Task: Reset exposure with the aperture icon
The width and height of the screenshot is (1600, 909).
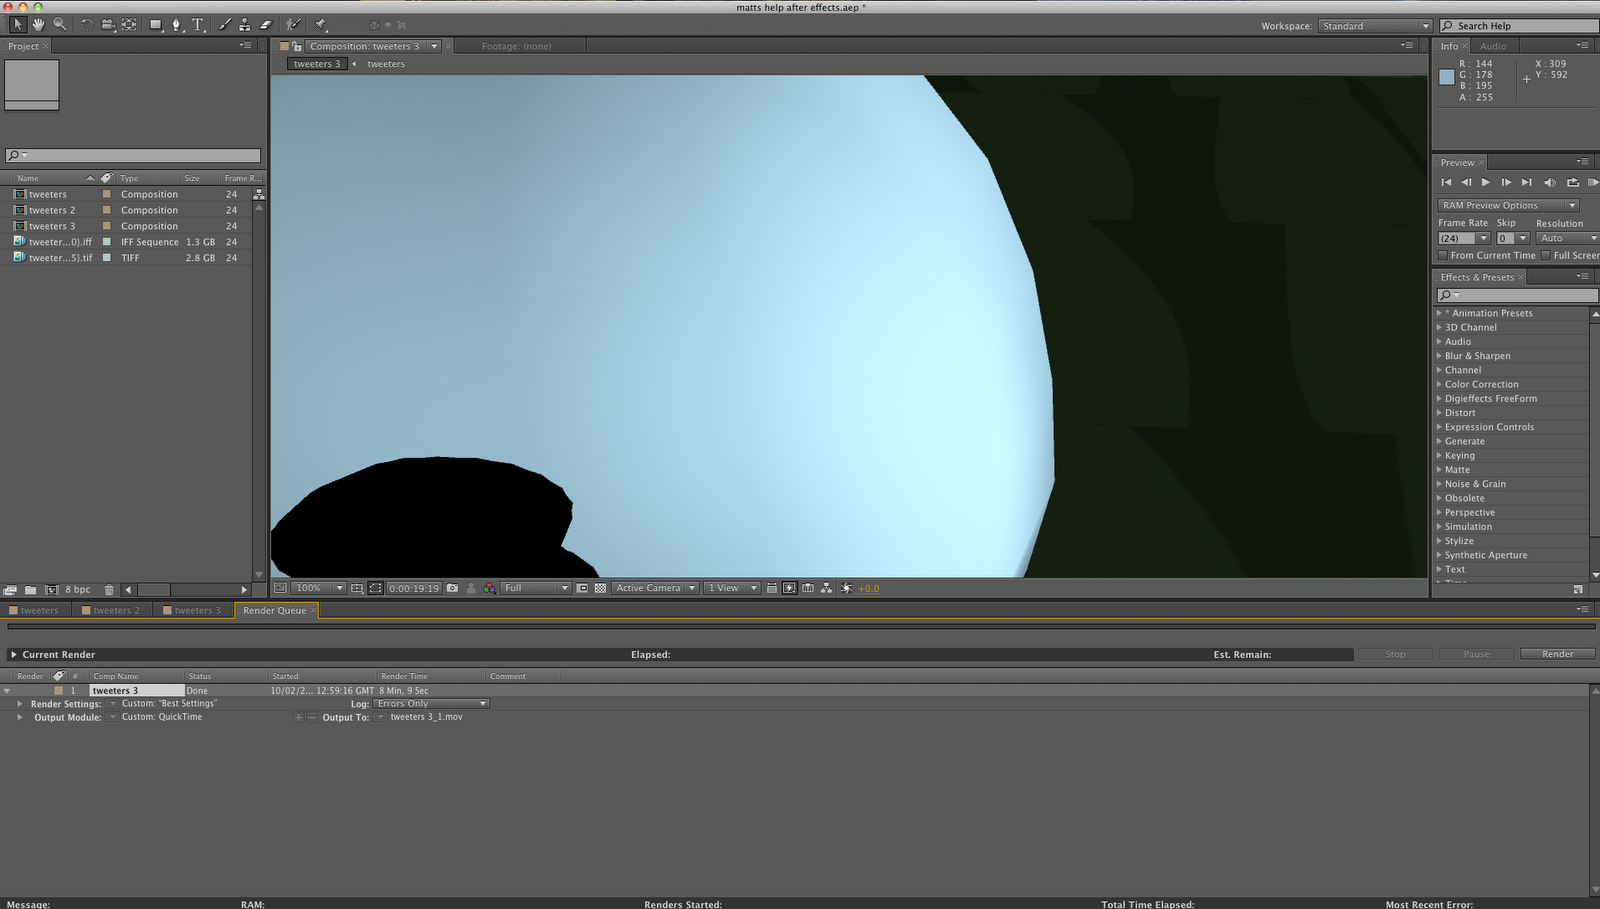Action: 846,588
